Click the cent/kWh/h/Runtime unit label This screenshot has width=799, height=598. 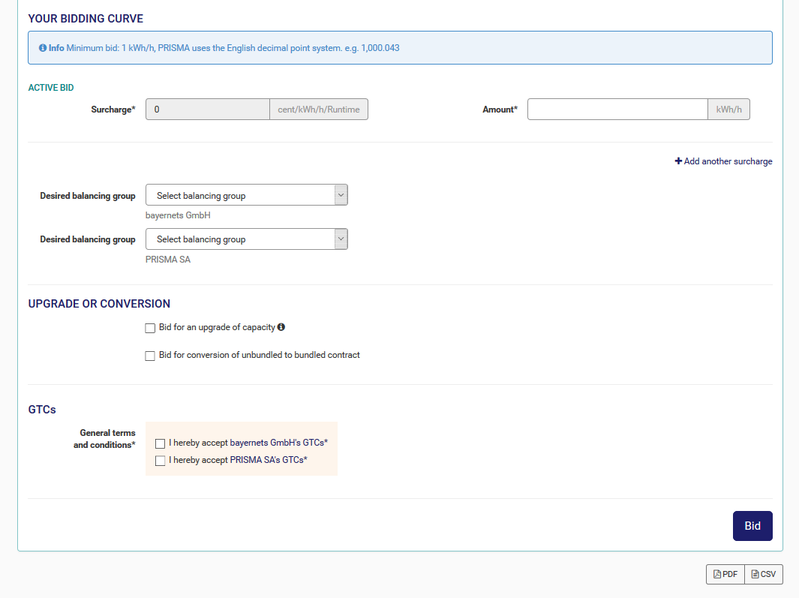(318, 109)
